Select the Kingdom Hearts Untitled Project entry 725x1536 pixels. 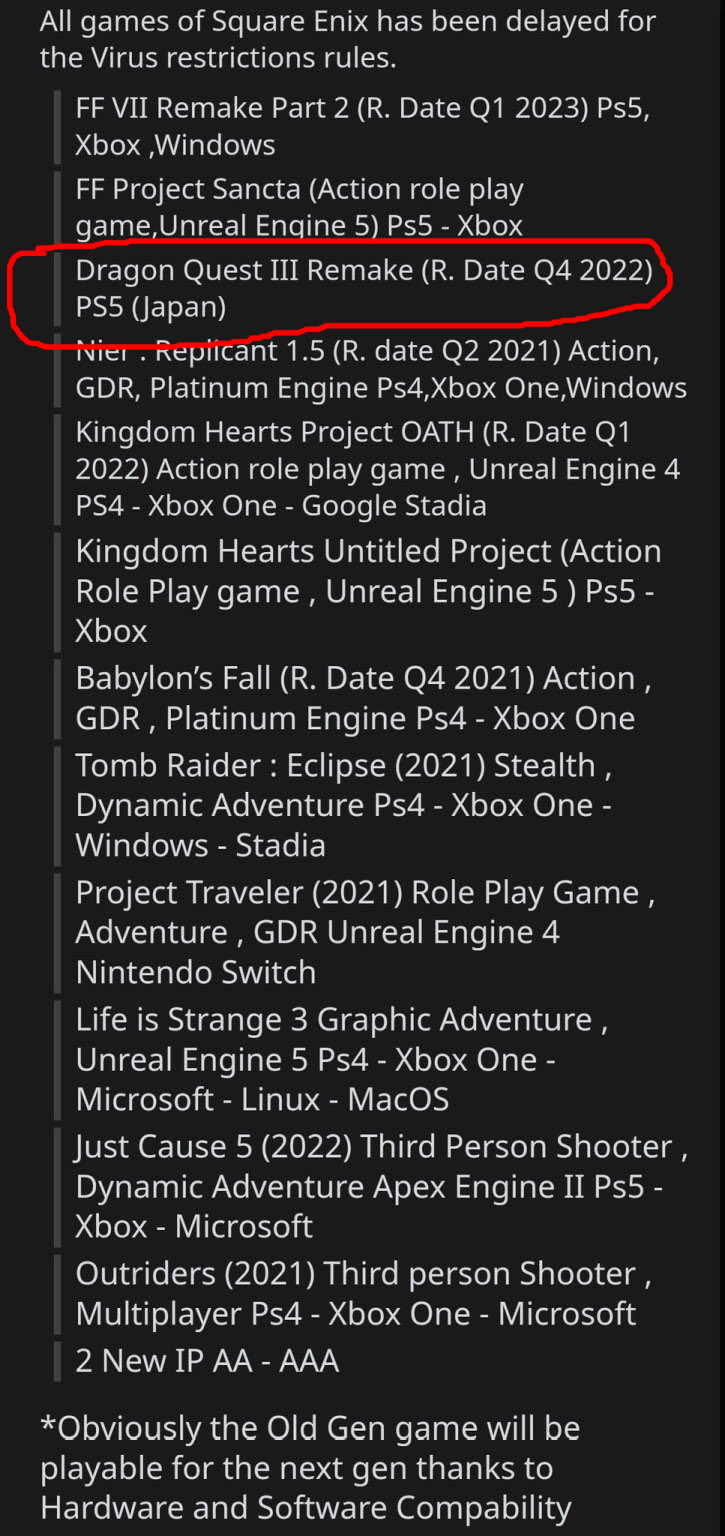coord(368,591)
